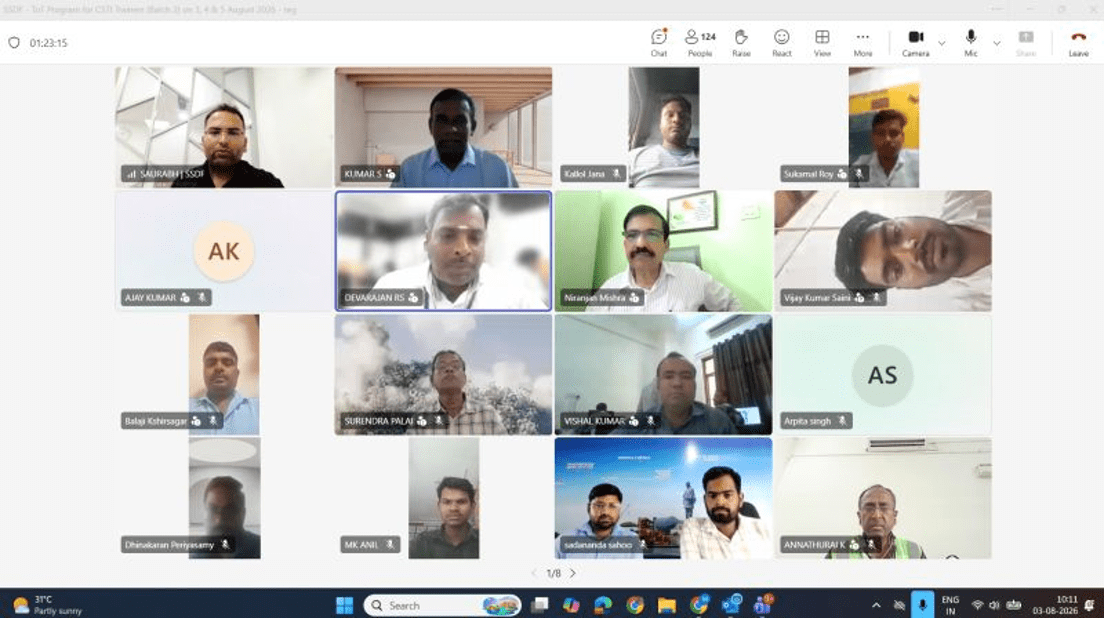Viewport: 1104px width, 618px height.
Task: Select Dhinakaran Periyasamy's video tile
Action: [x=224, y=498]
